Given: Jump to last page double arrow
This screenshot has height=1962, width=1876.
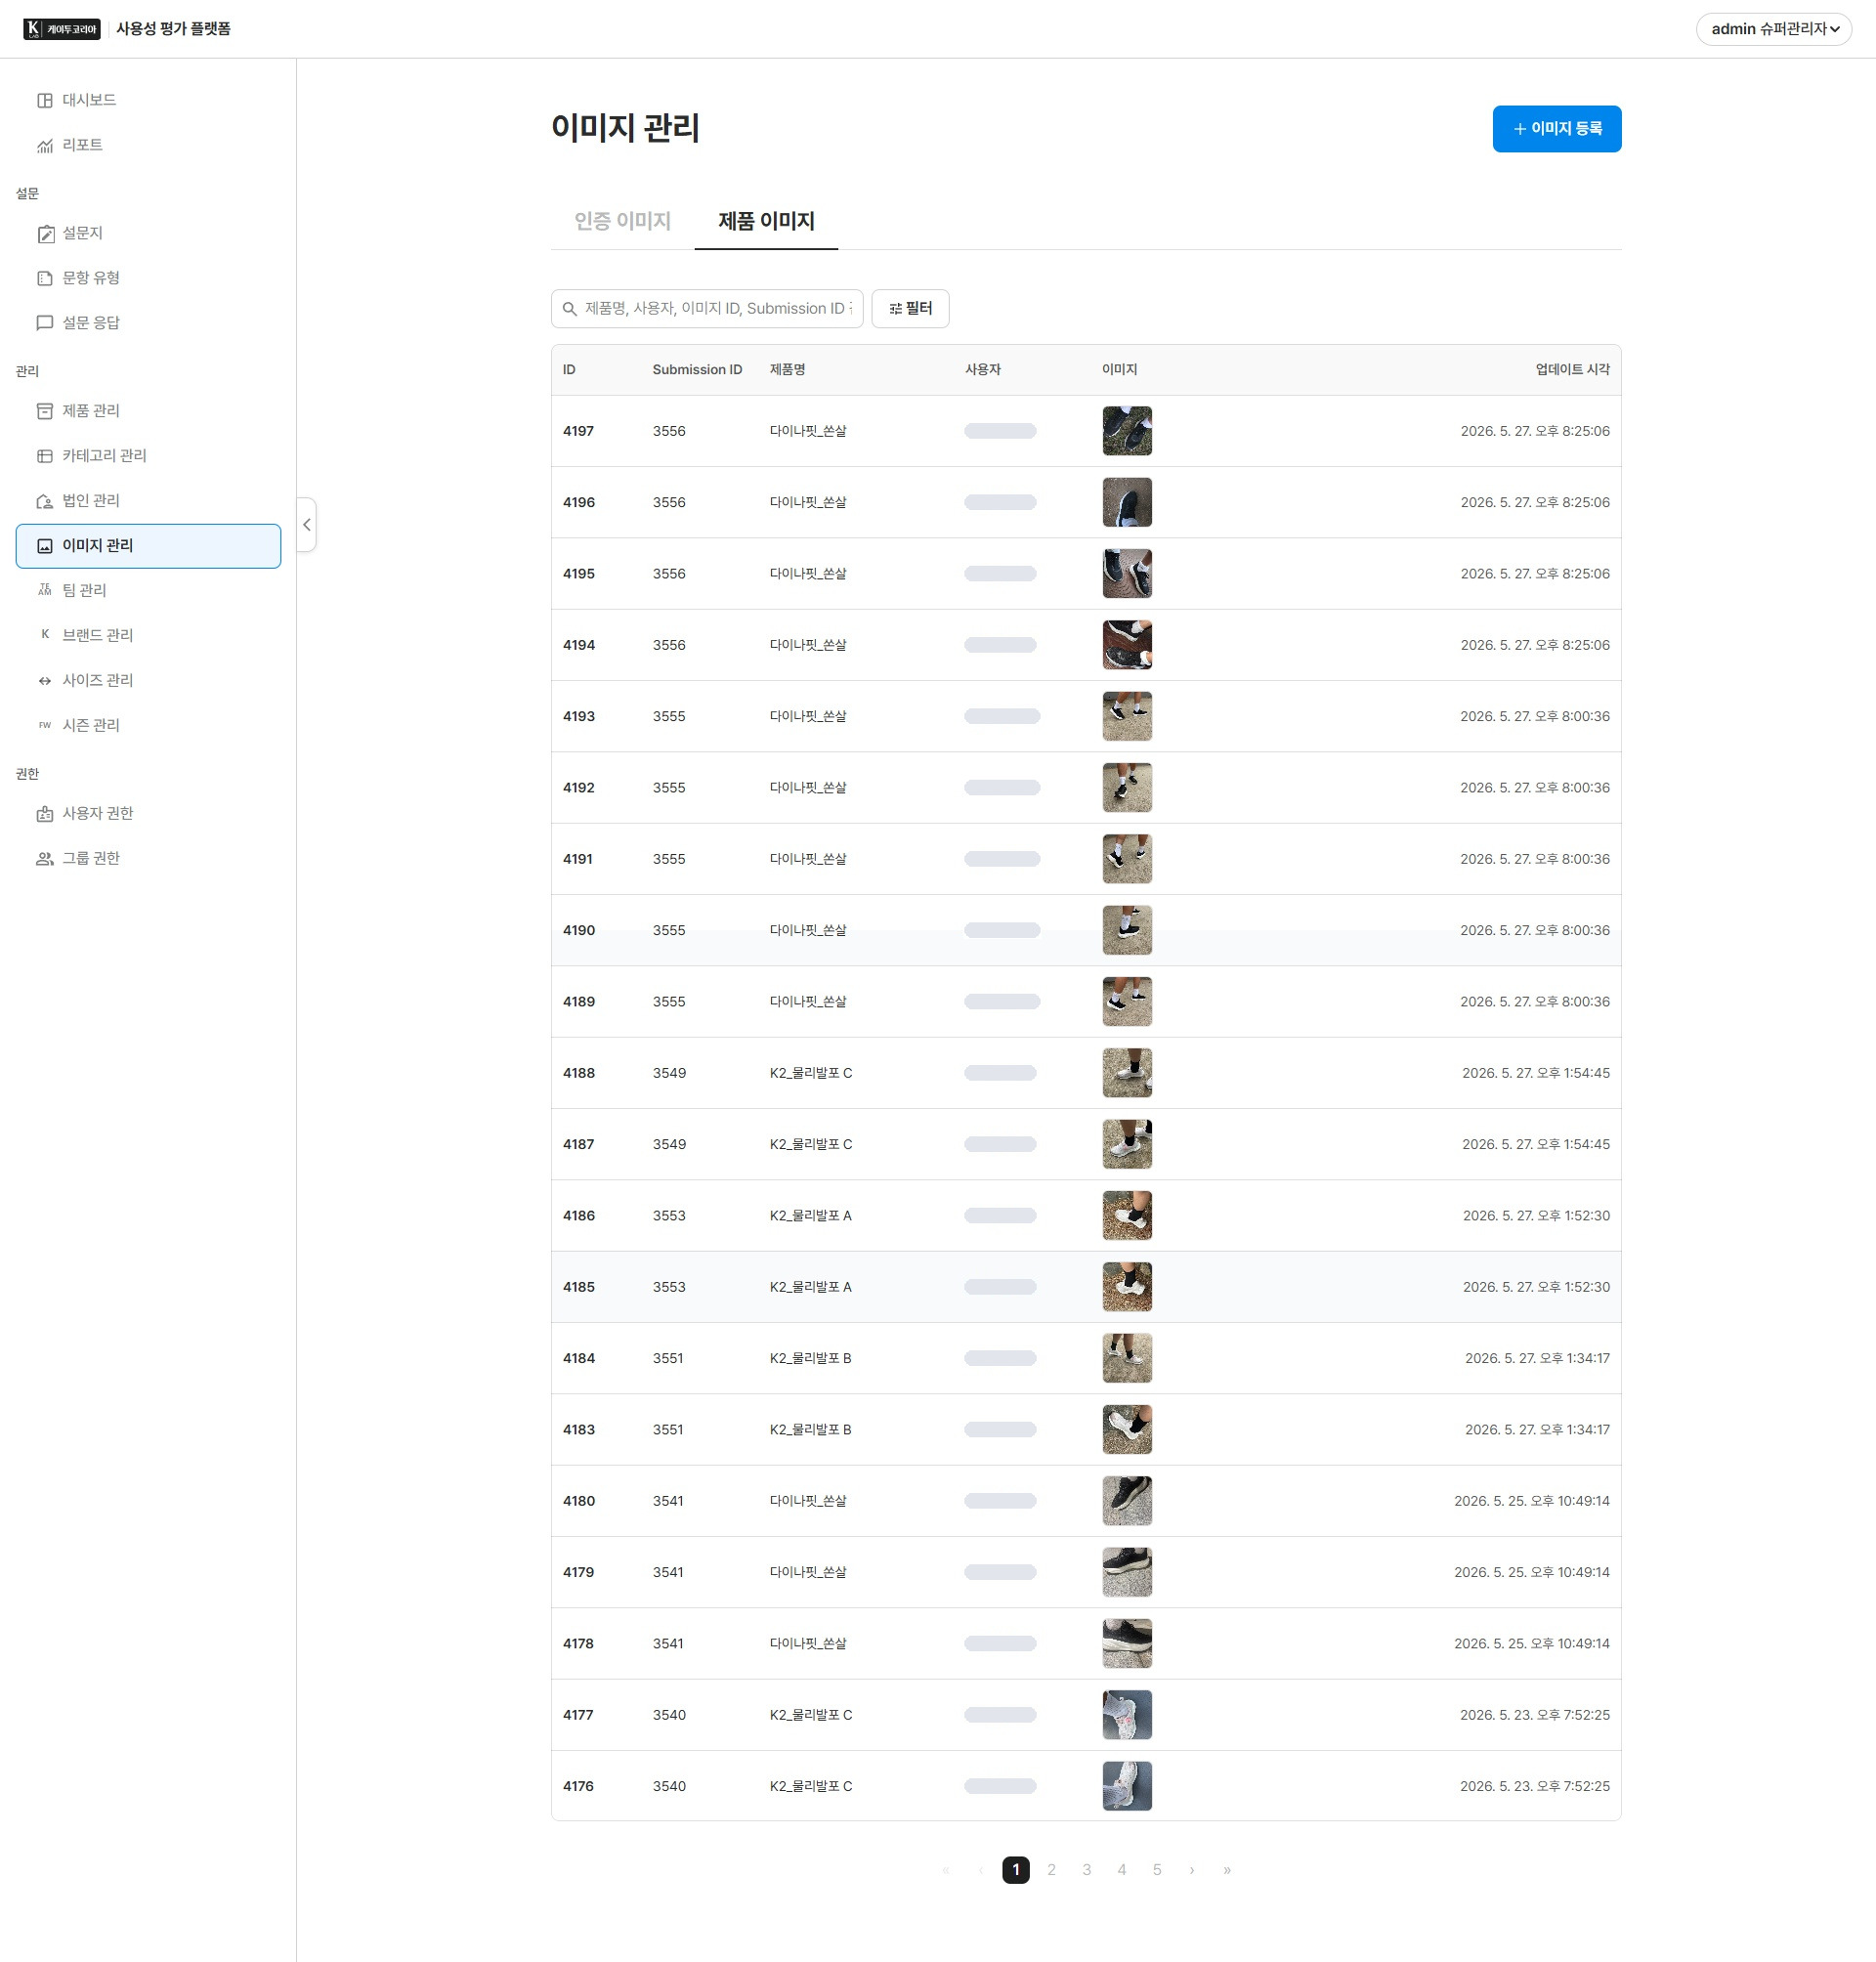Looking at the screenshot, I should (x=1227, y=1869).
